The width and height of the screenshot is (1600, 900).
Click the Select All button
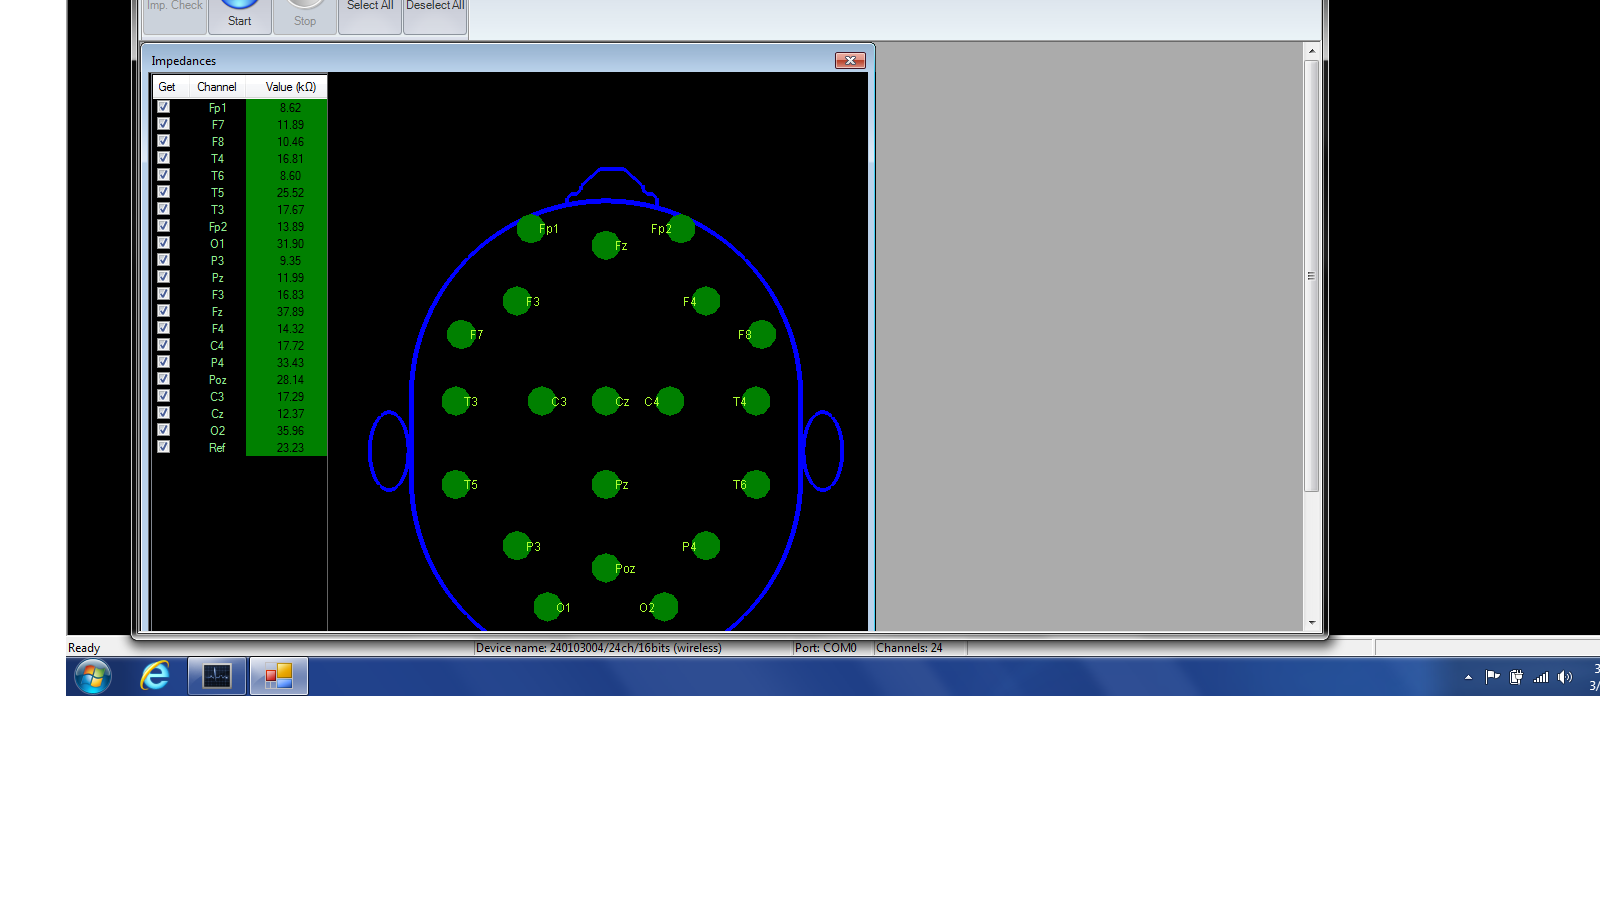click(370, 14)
